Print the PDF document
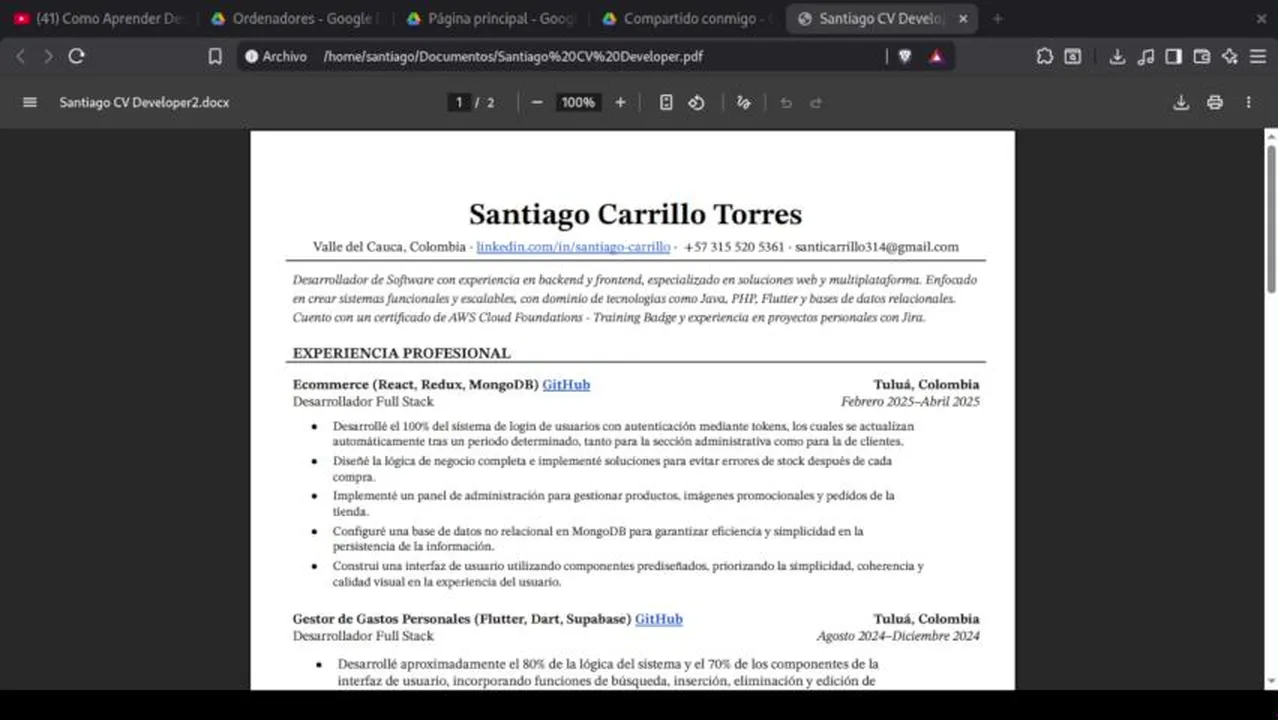 (1215, 102)
